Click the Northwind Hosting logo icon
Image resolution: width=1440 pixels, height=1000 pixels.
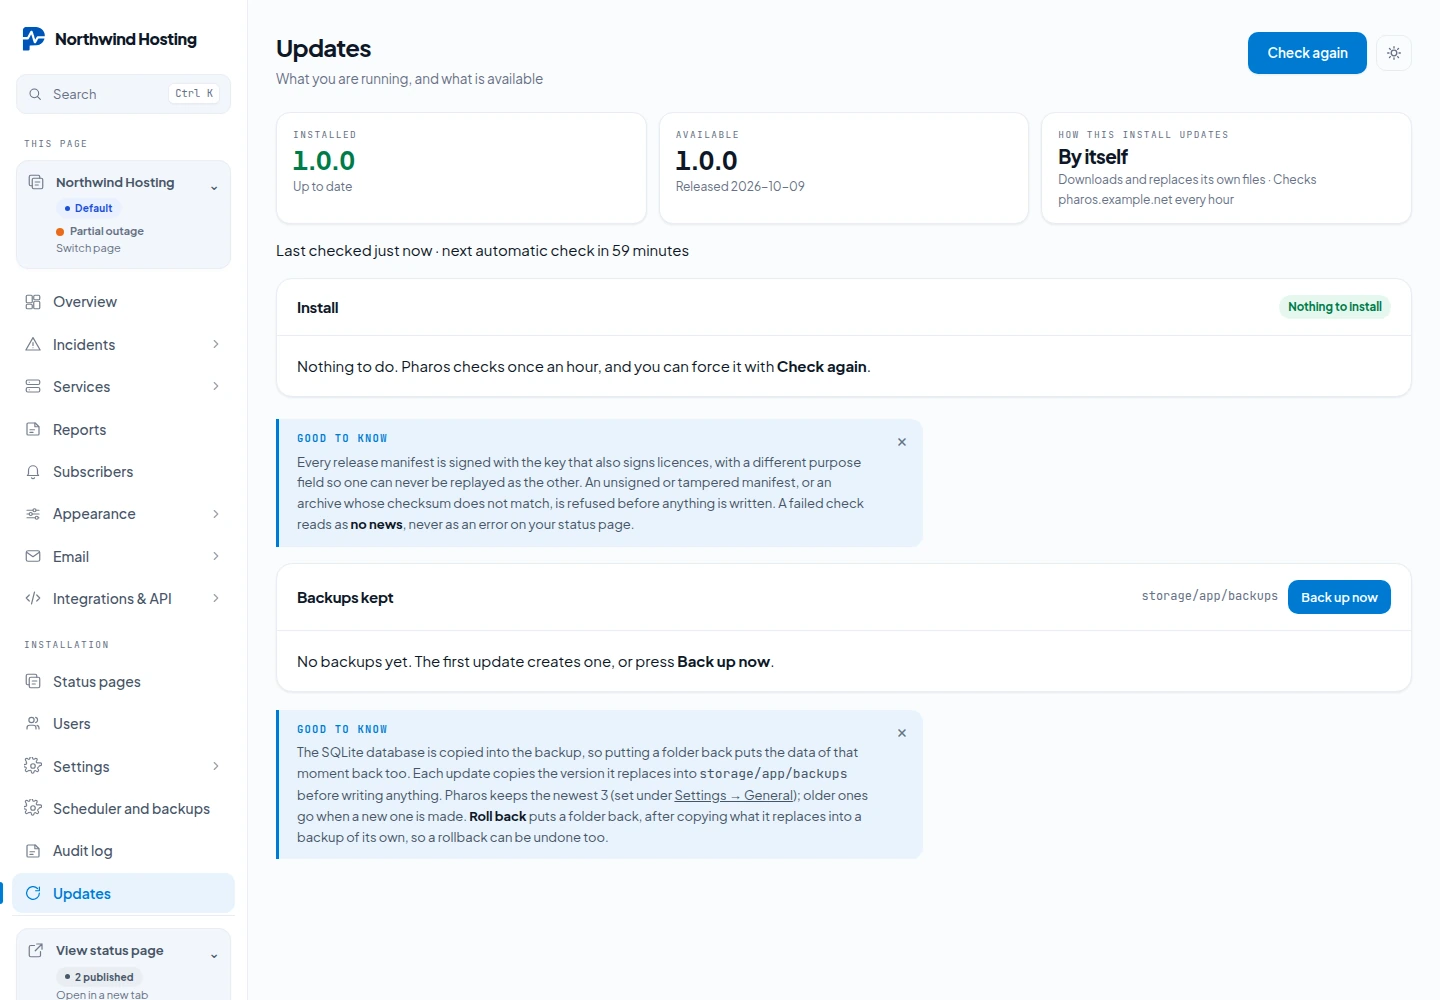coord(33,39)
